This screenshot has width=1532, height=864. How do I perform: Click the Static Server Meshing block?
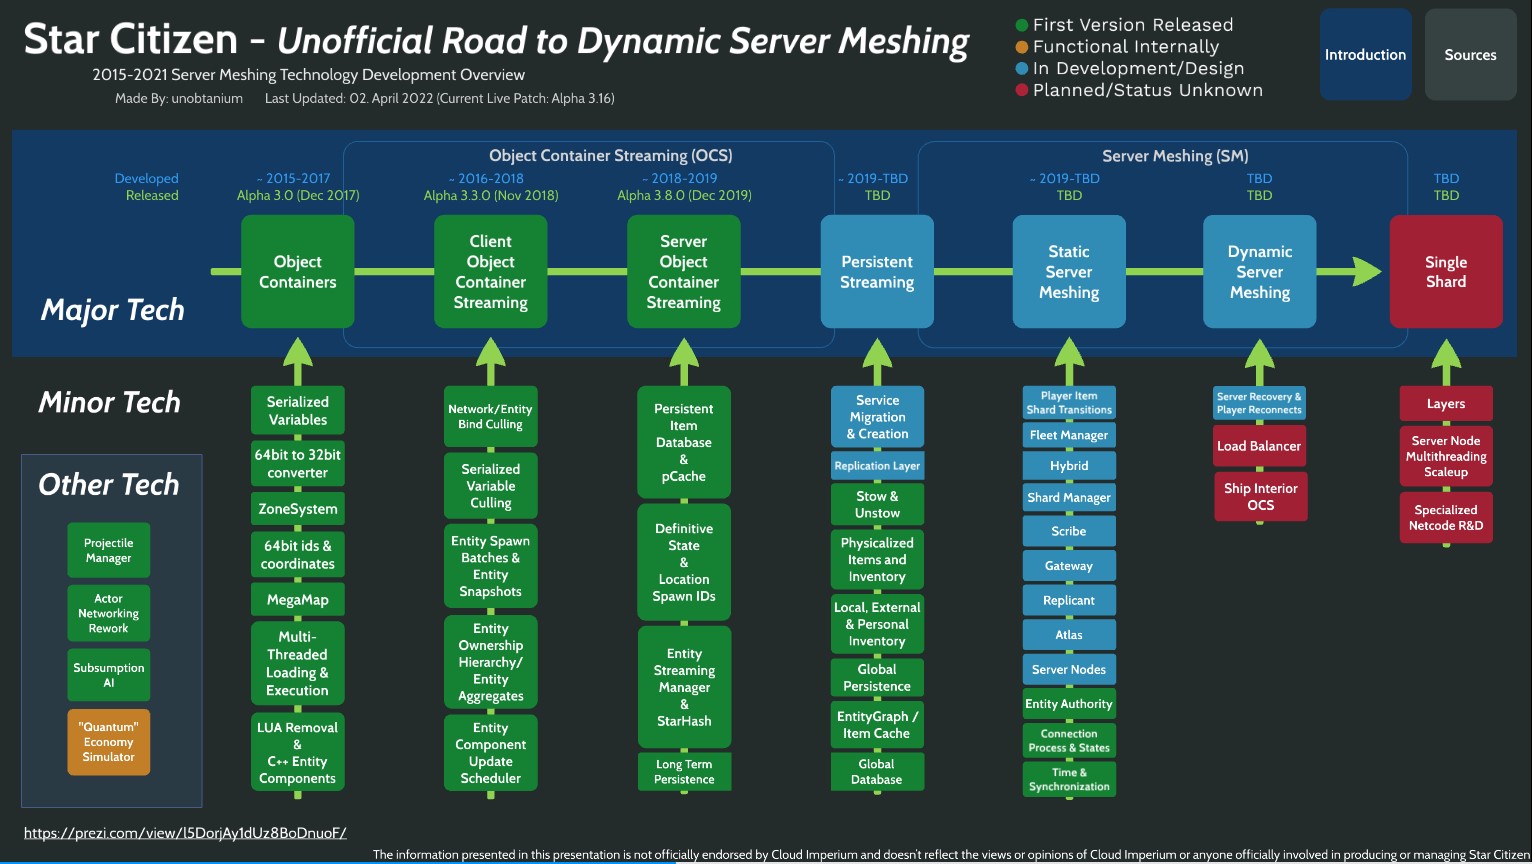(1069, 272)
